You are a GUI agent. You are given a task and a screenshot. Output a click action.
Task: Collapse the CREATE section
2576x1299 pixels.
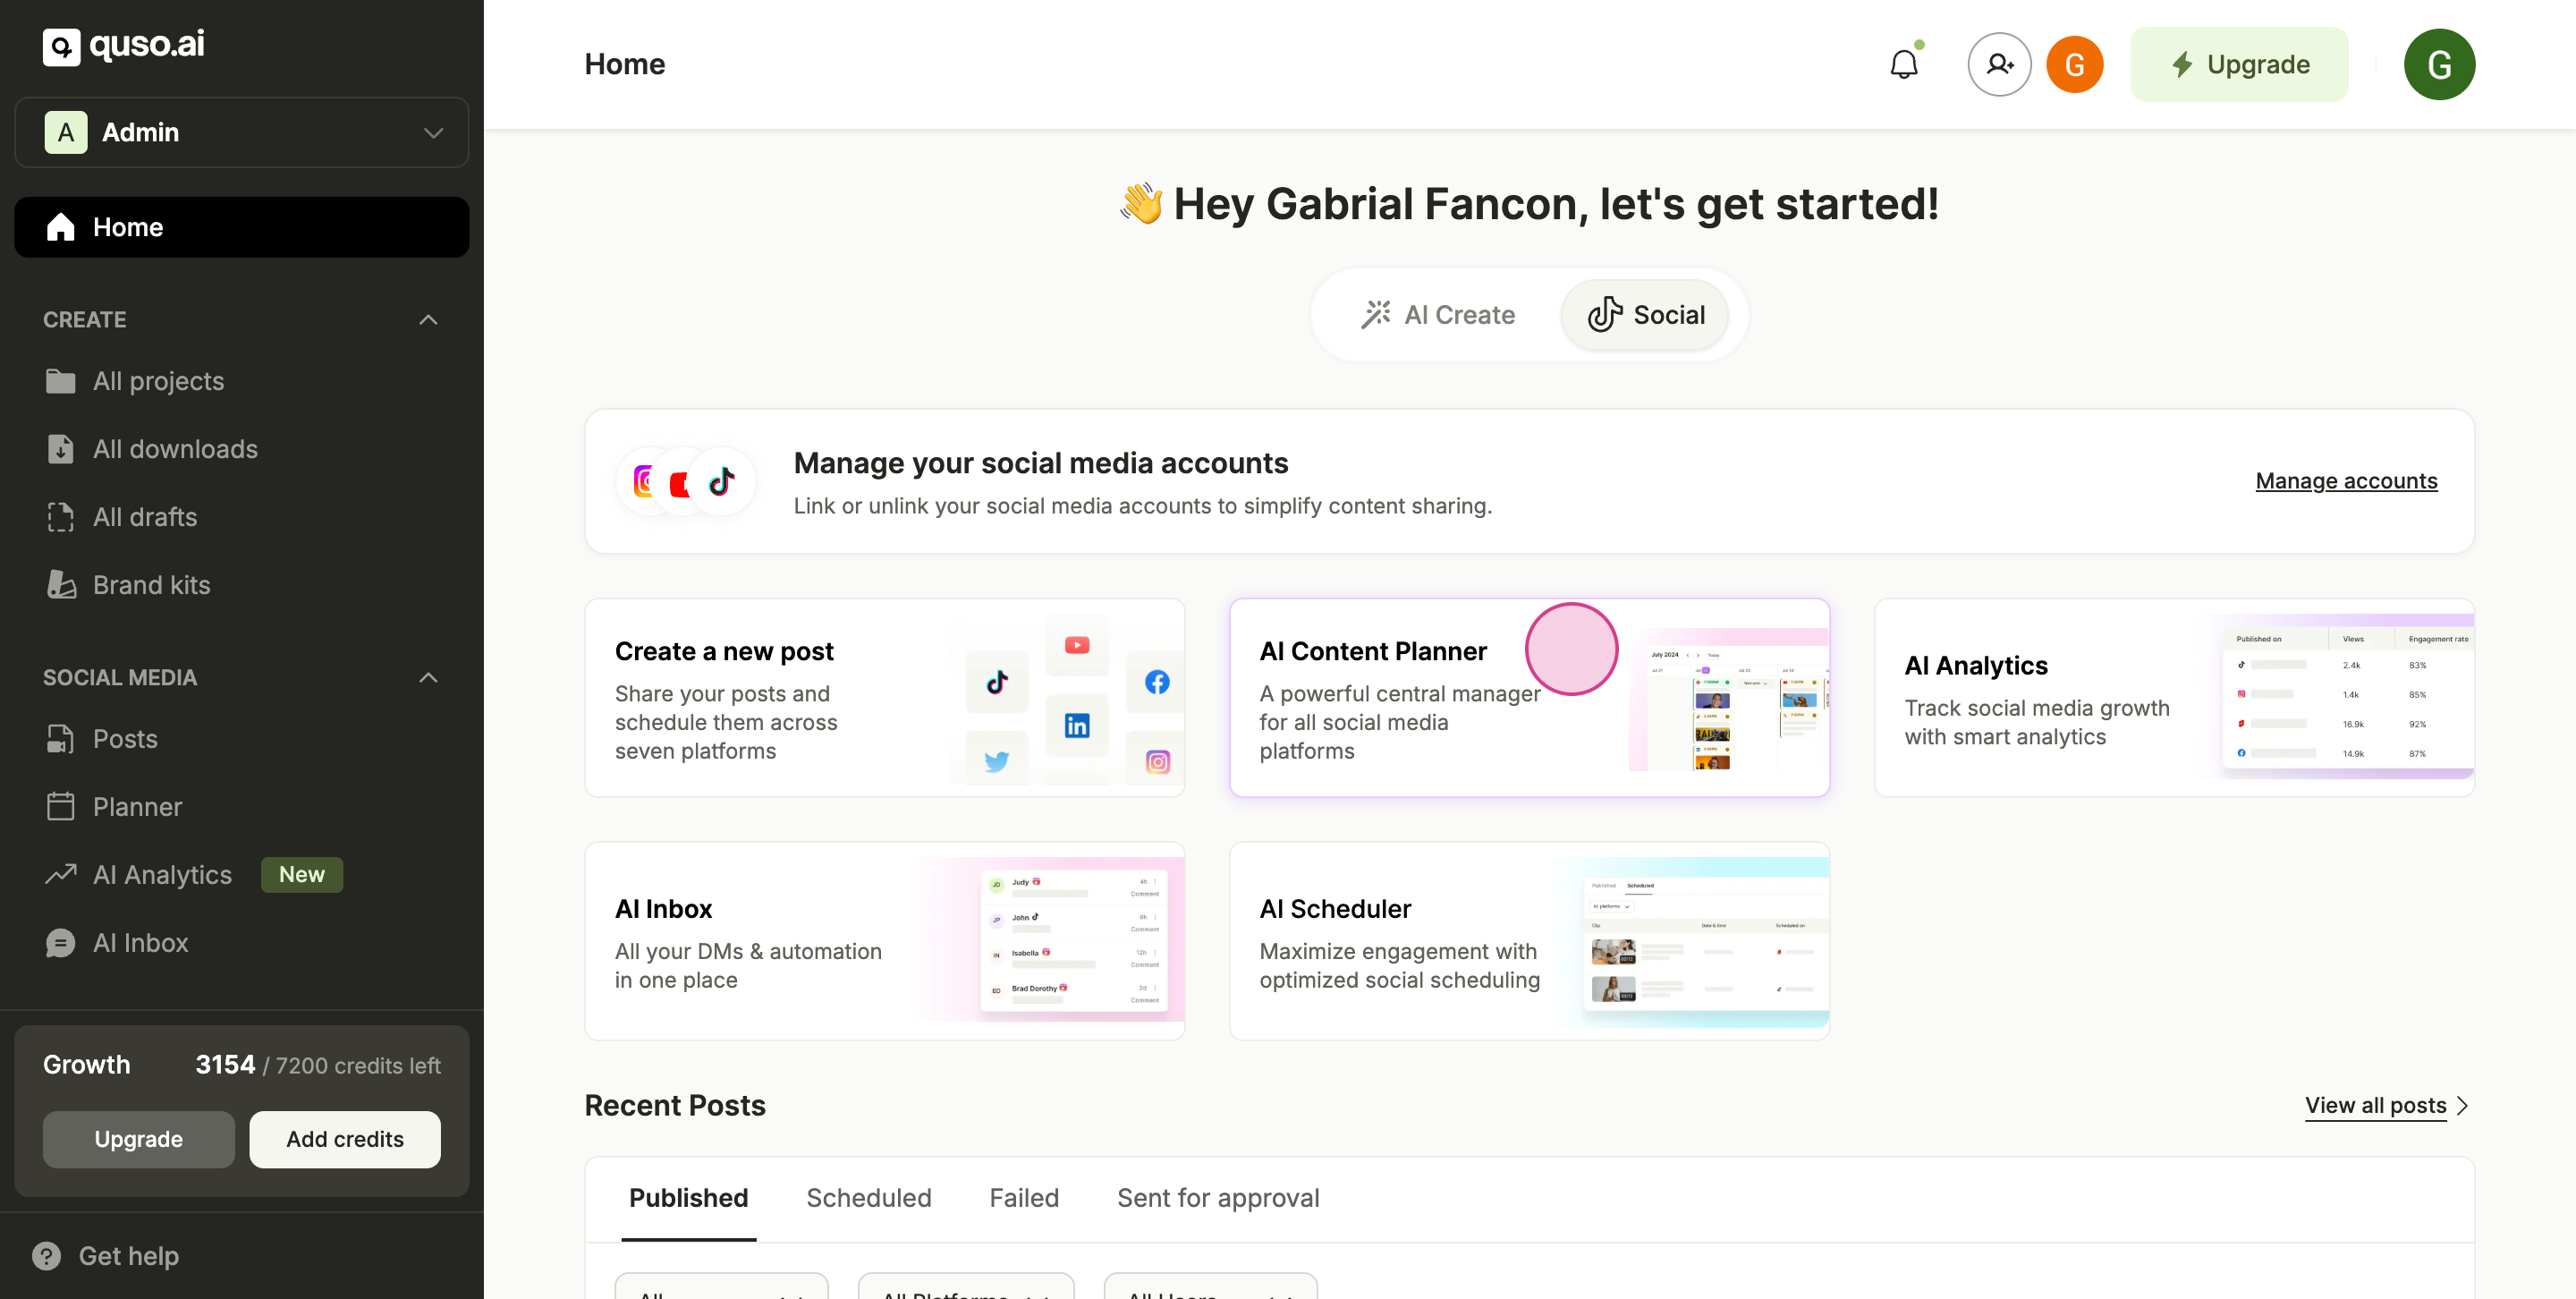coord(428,320)
